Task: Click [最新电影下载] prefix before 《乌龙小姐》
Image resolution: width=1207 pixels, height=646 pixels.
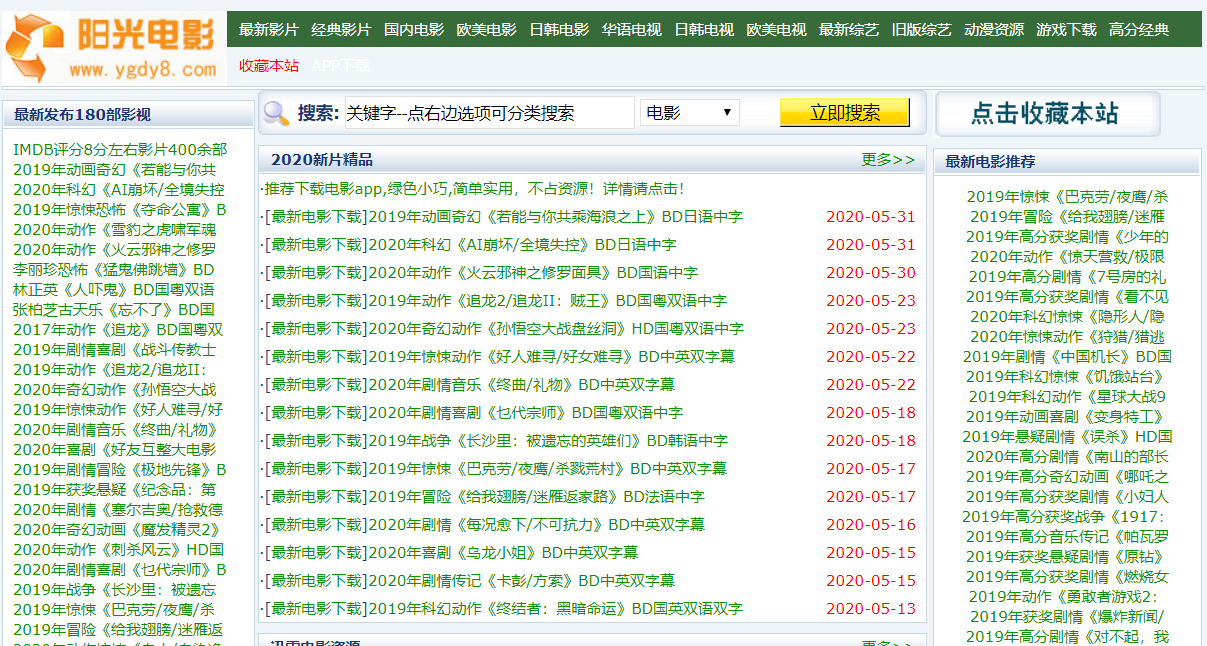Action: pos(316,552)
